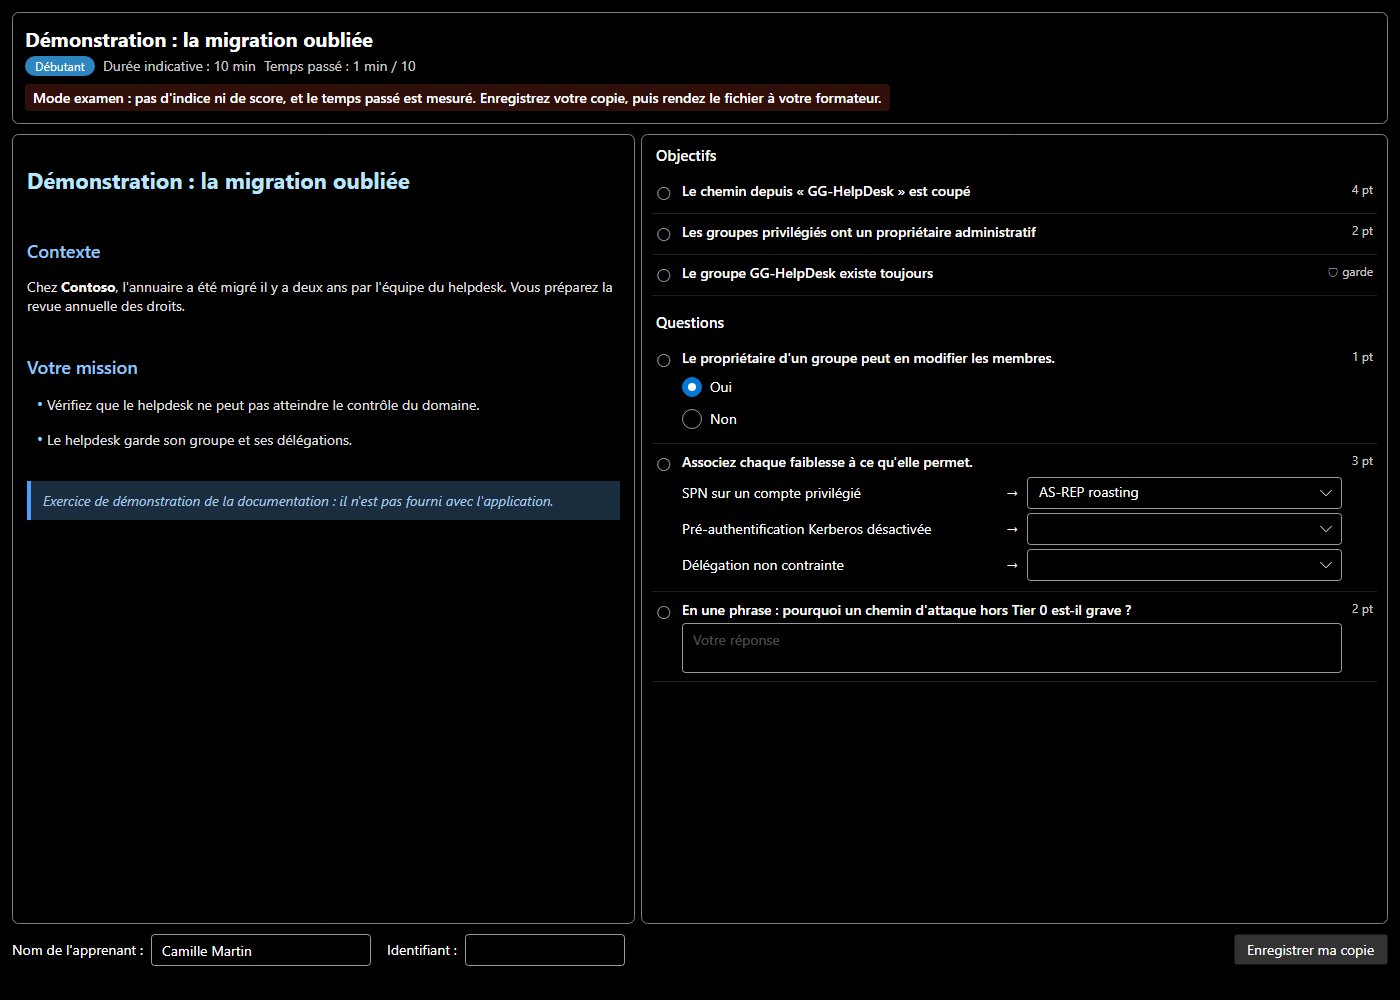Click the empty "Identifiant" field
Viewport: 1400px width, 1000px height.
tap(545, 950)
